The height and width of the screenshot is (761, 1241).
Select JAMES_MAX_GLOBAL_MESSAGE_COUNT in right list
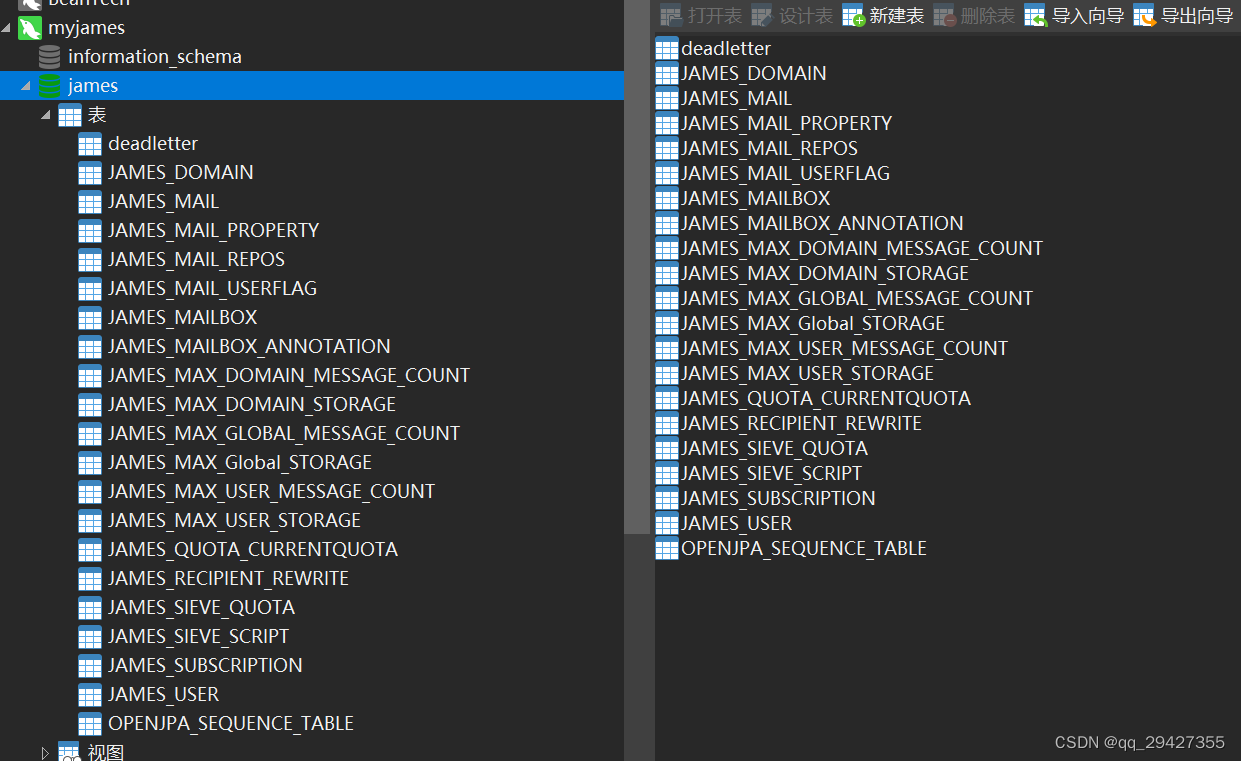[x=857, y=298]
